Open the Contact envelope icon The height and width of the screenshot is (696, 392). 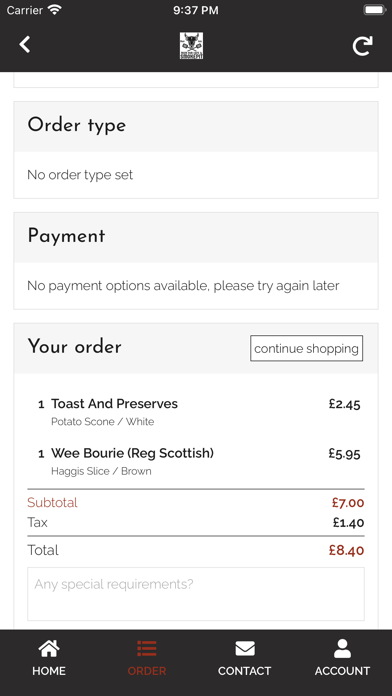pos(245,649)
